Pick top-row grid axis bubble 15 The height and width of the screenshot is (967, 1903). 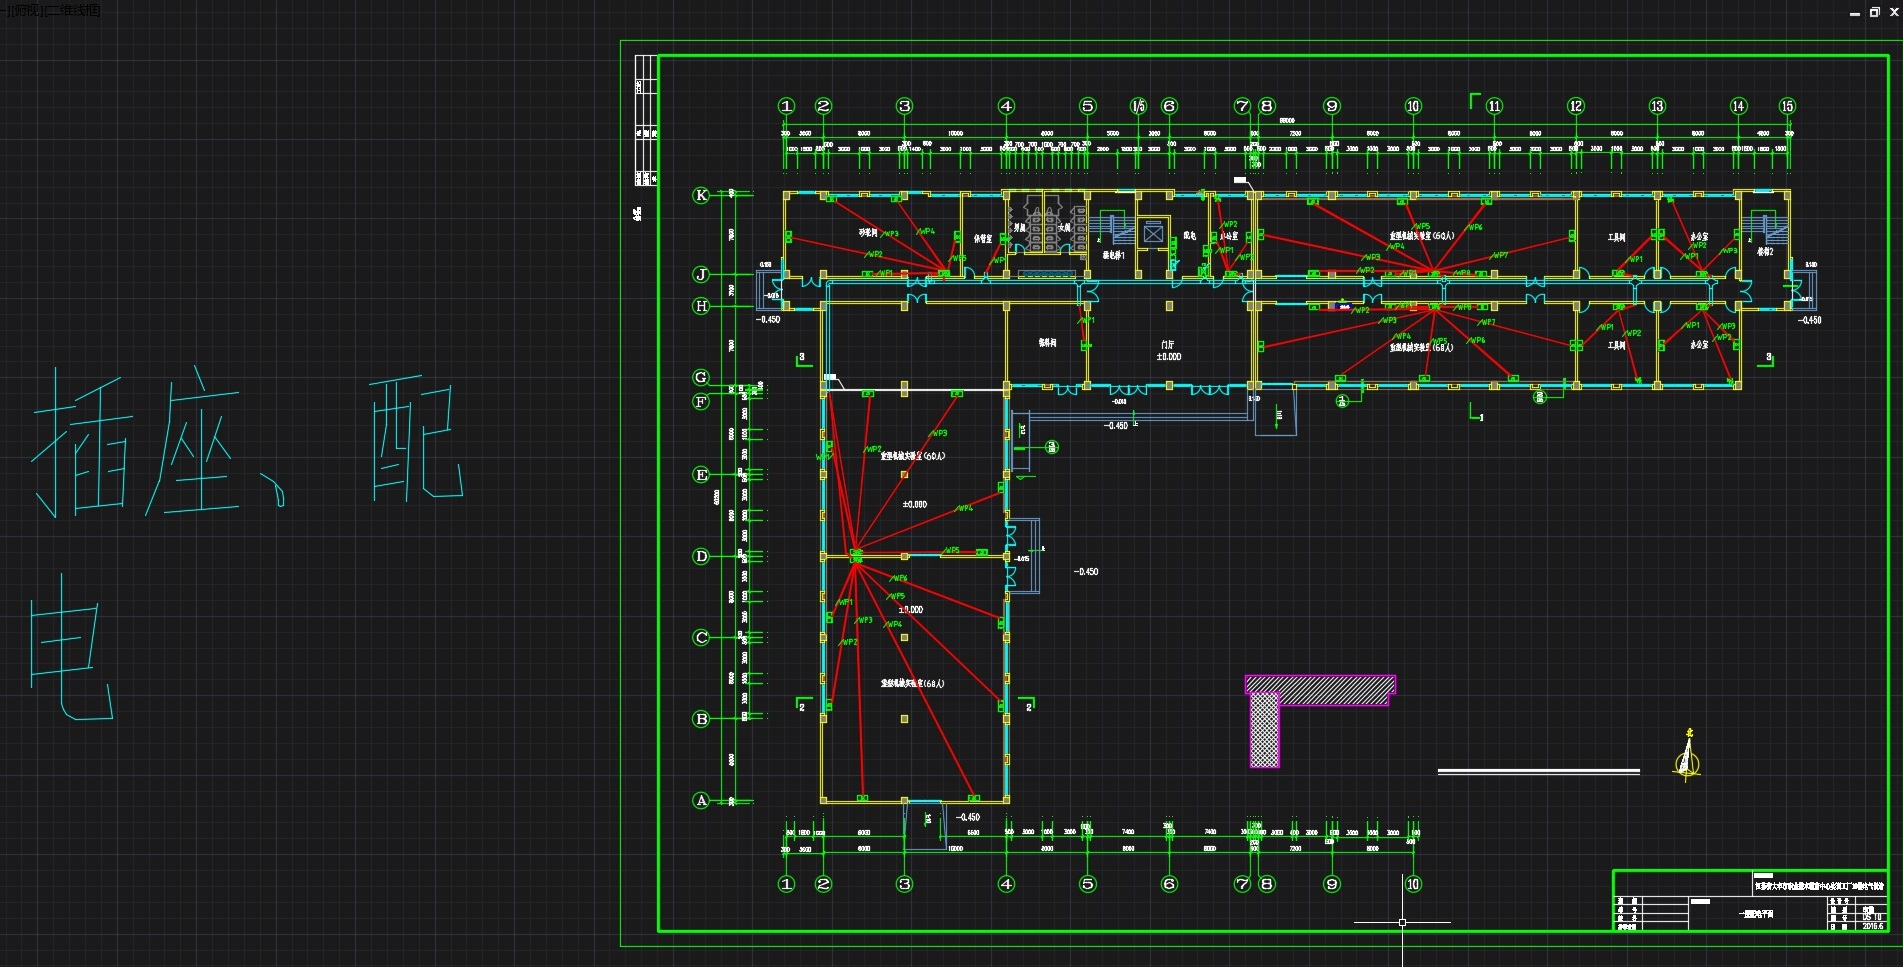click(x=1787, y=106)
